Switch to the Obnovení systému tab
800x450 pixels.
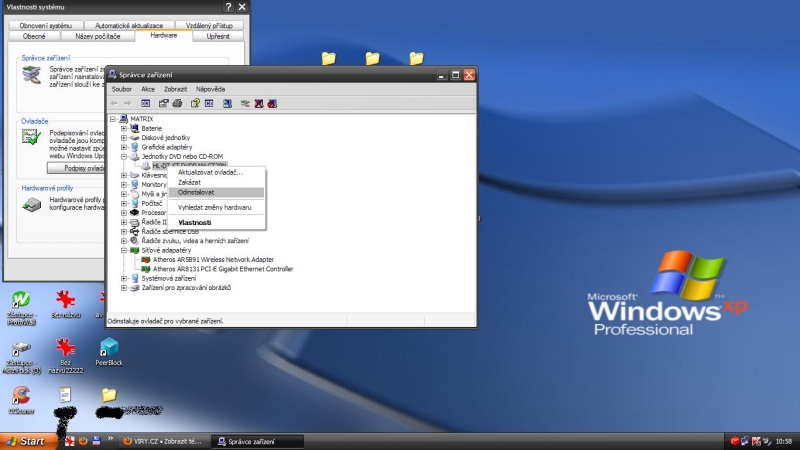click(45, 26)
